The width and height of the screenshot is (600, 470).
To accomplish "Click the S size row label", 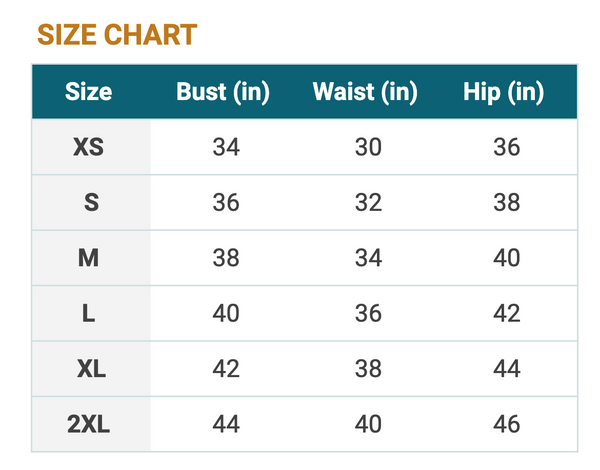I will (91, 203).
